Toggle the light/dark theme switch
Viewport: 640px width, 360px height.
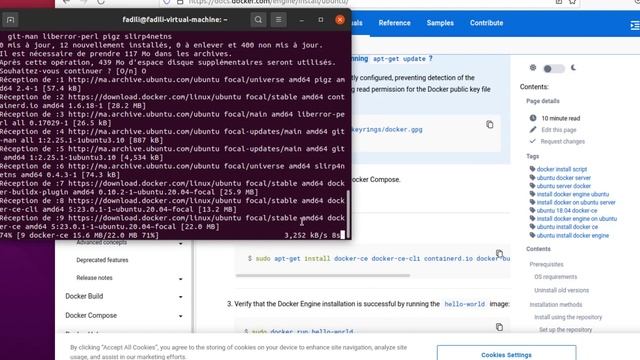click(553, 69)
